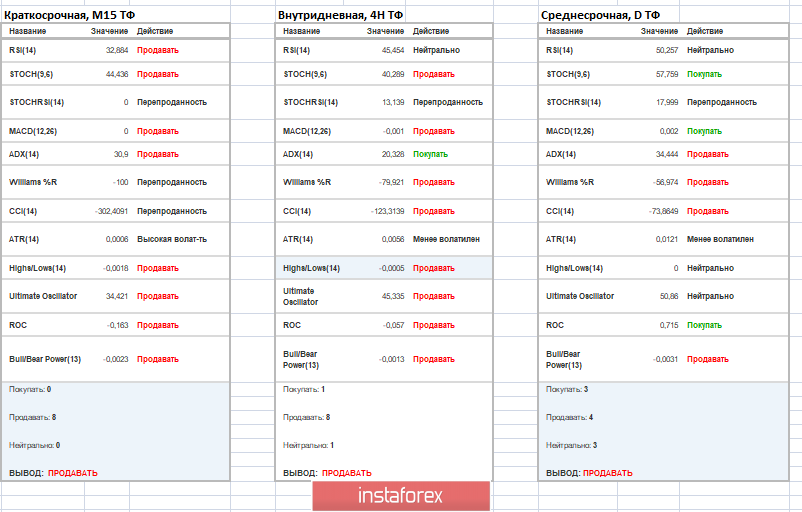802x512 pixels.
Task: Click Bull/Bear Power(13) value -0,0023
Action: (x=116, y=359)
